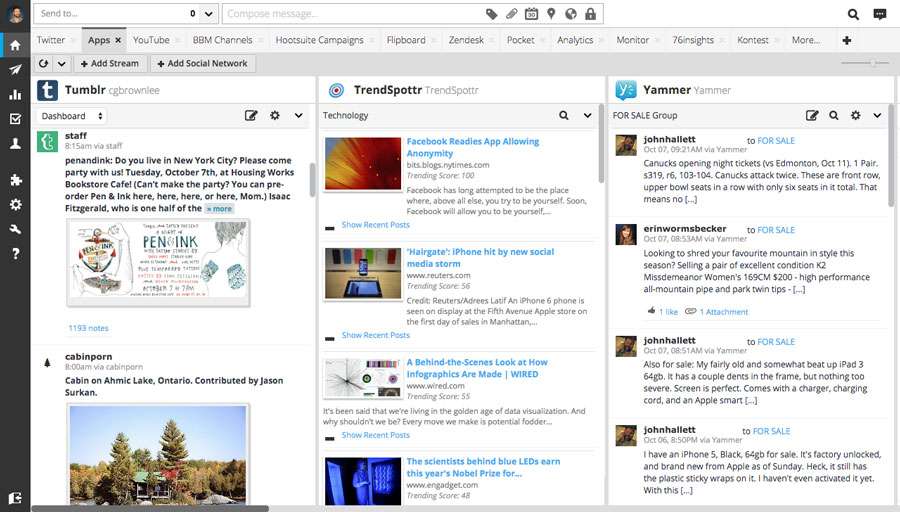
Task: Click Add Social Network button
Action: [202, 64]
